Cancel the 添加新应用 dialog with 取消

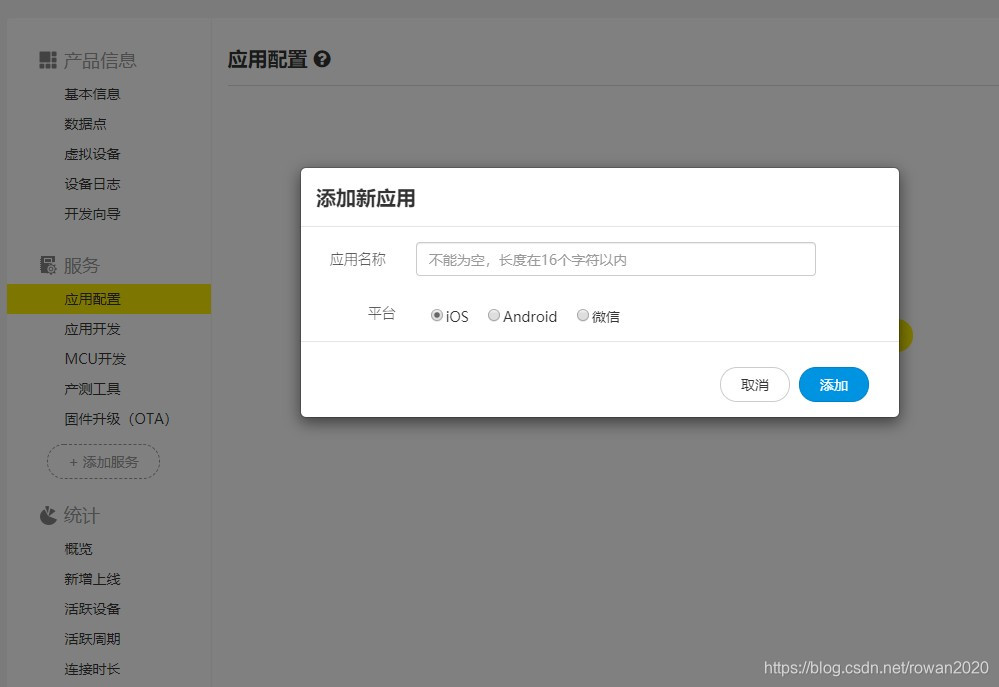(x=754, y=384)
